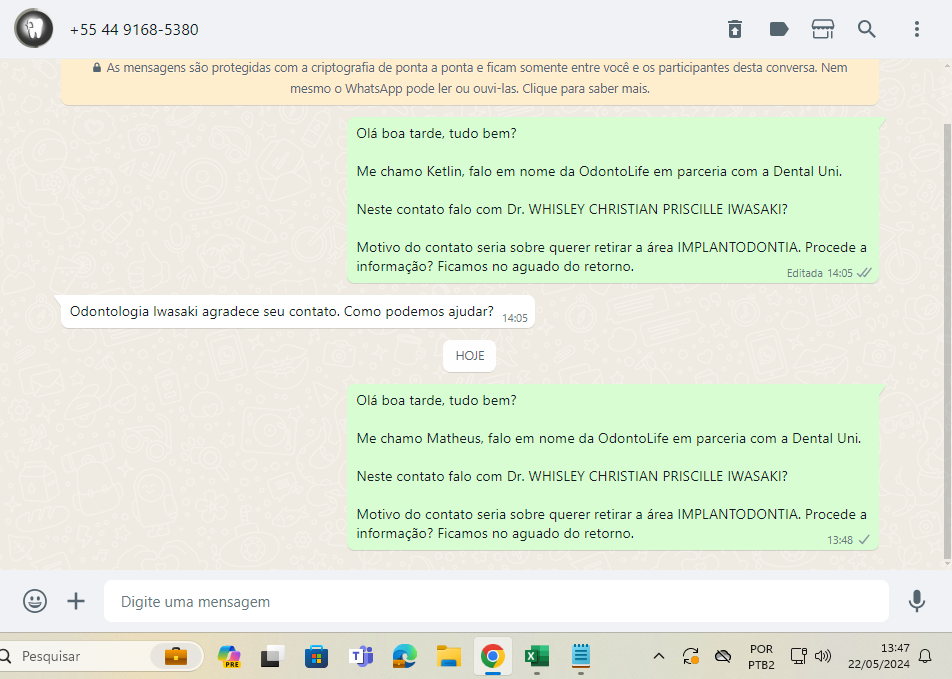Switch to Google Chrome on the taskbar

[492, 656]
